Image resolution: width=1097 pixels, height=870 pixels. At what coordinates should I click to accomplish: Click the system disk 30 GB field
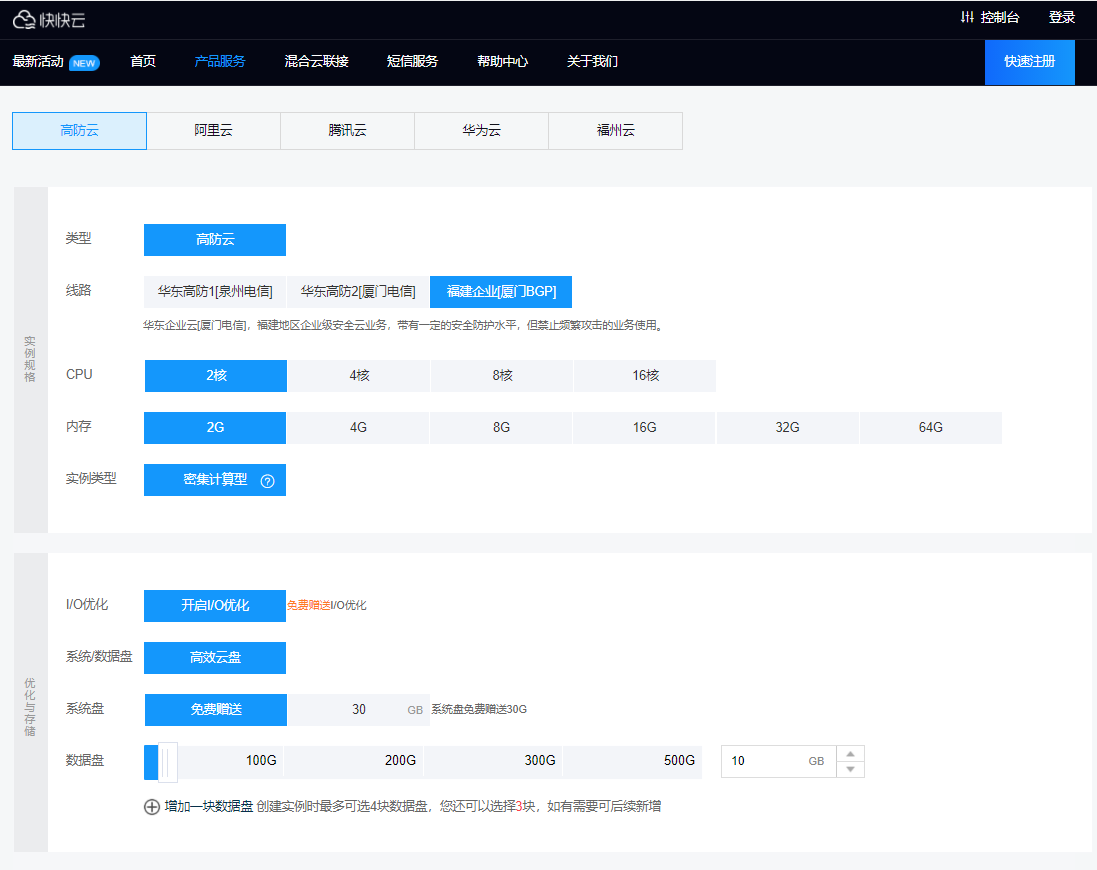(x=358, y=709)
